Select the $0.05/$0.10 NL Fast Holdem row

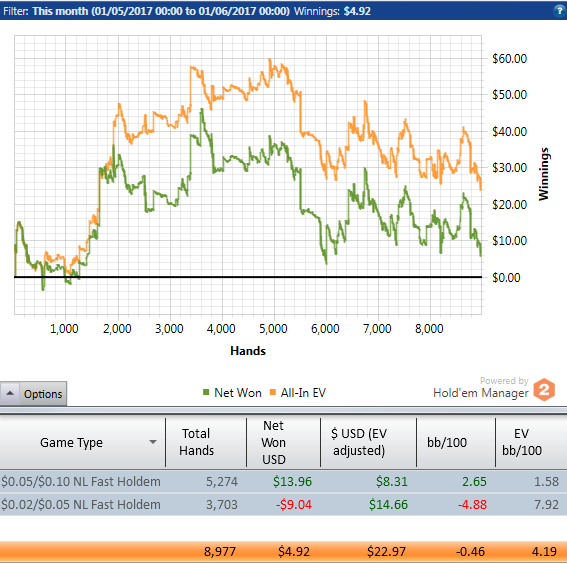coord(284,481)
